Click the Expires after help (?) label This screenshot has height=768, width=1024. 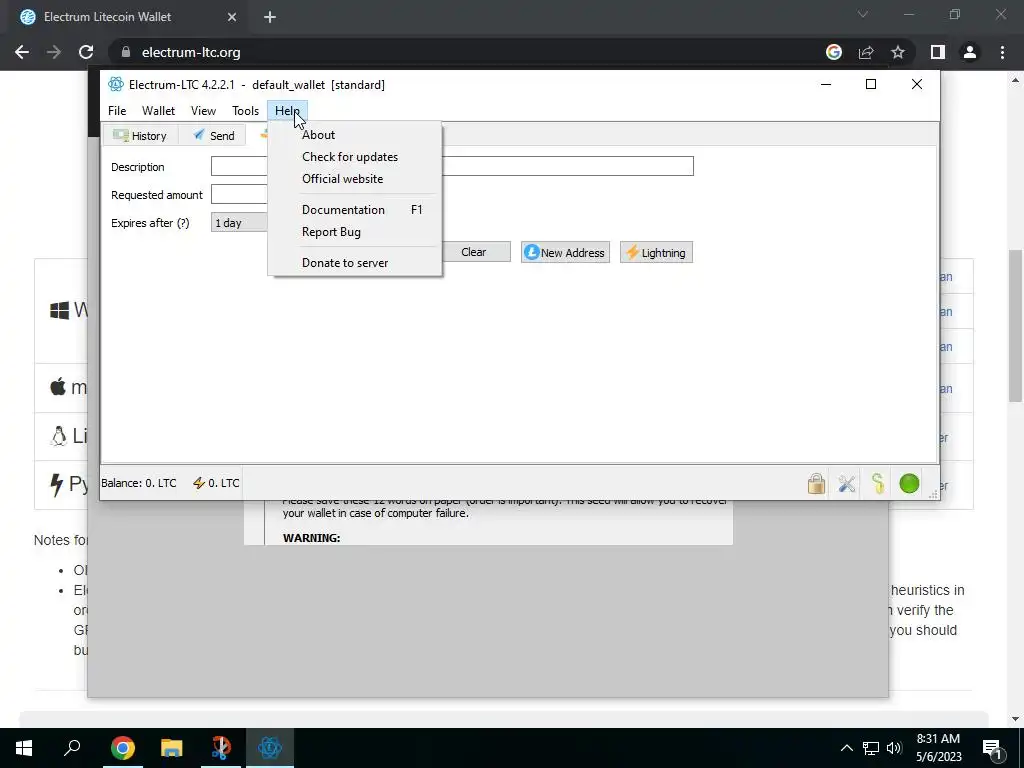click(x=150, y=223)
